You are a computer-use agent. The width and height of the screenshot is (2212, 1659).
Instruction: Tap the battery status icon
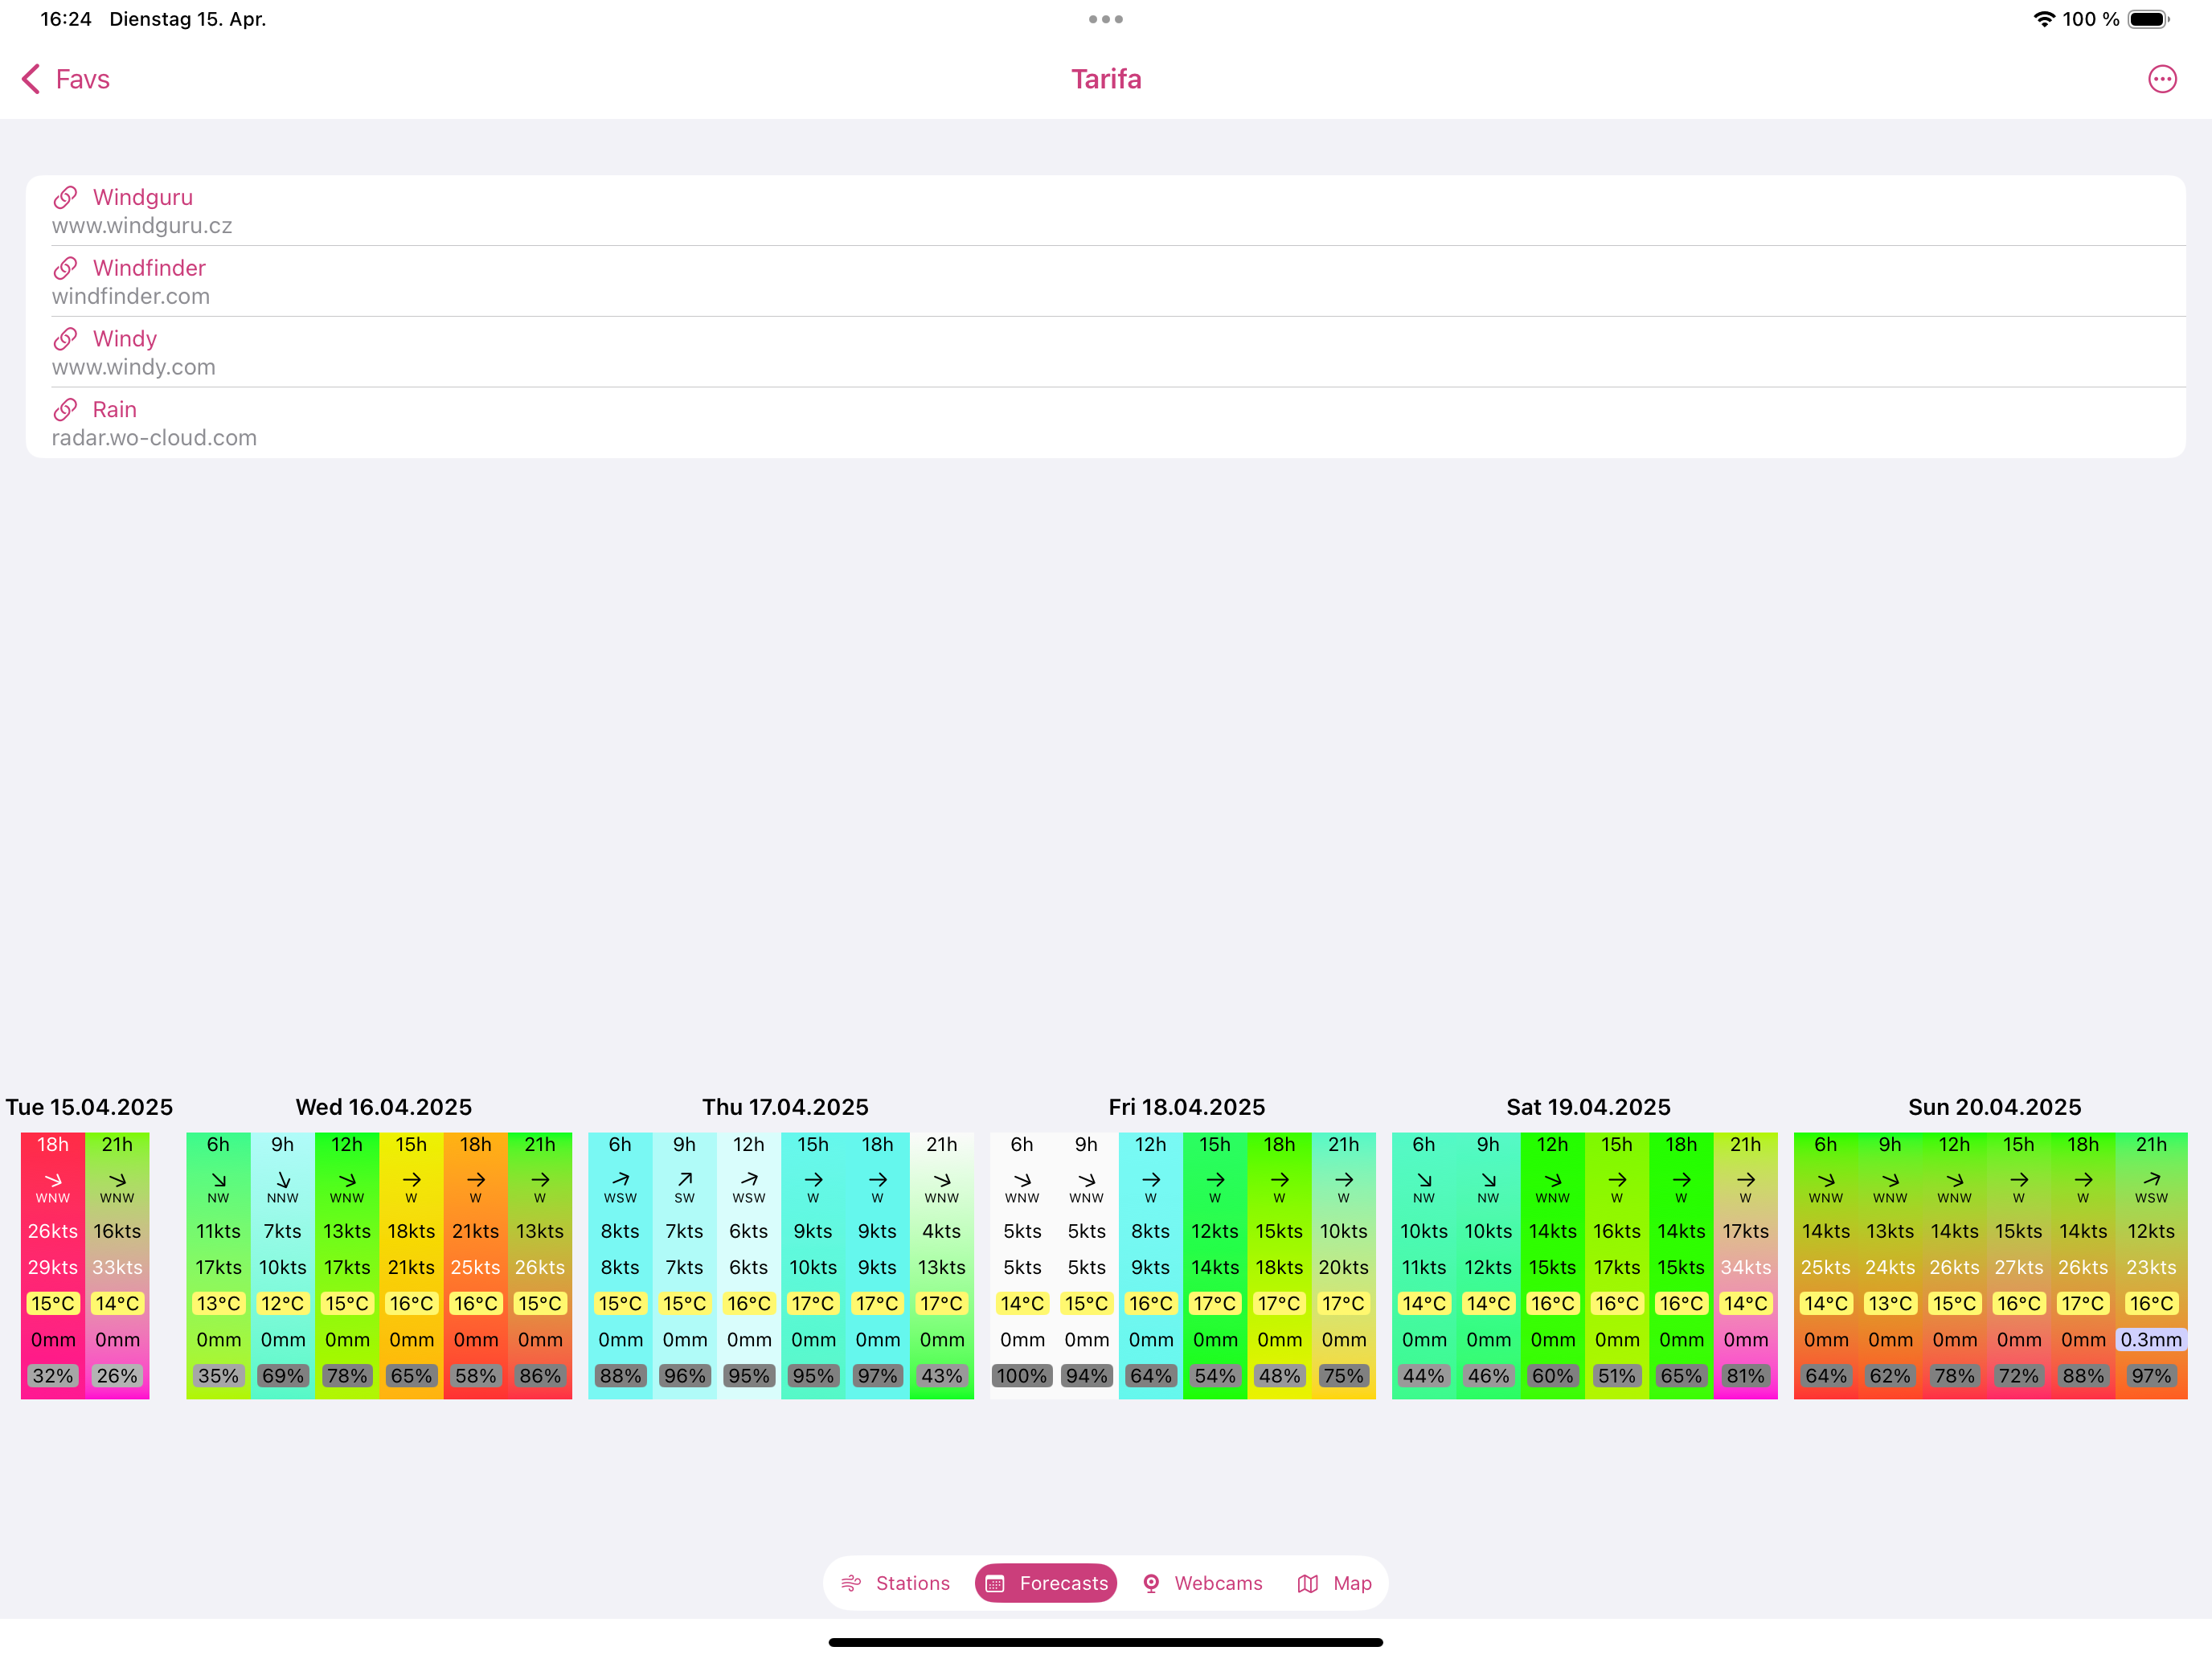(2148, 19)
